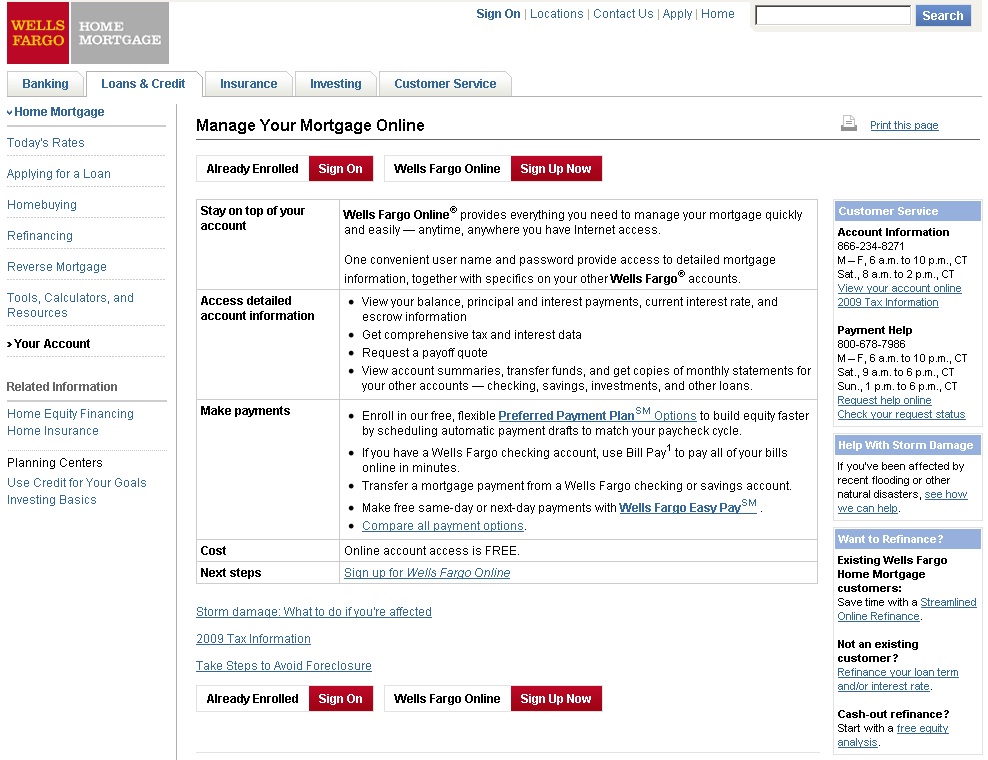Open the Customer Service tab

coord(445,84)
